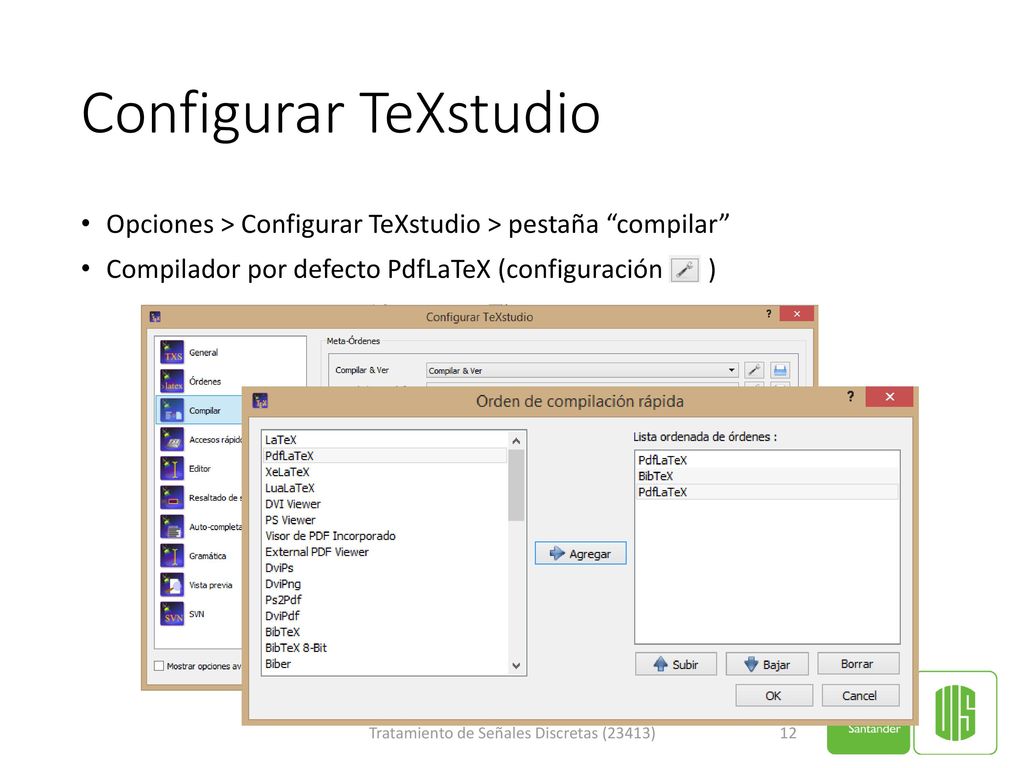Select the Auto-completado icon
Screen dimensions: 1024x768
172,526
